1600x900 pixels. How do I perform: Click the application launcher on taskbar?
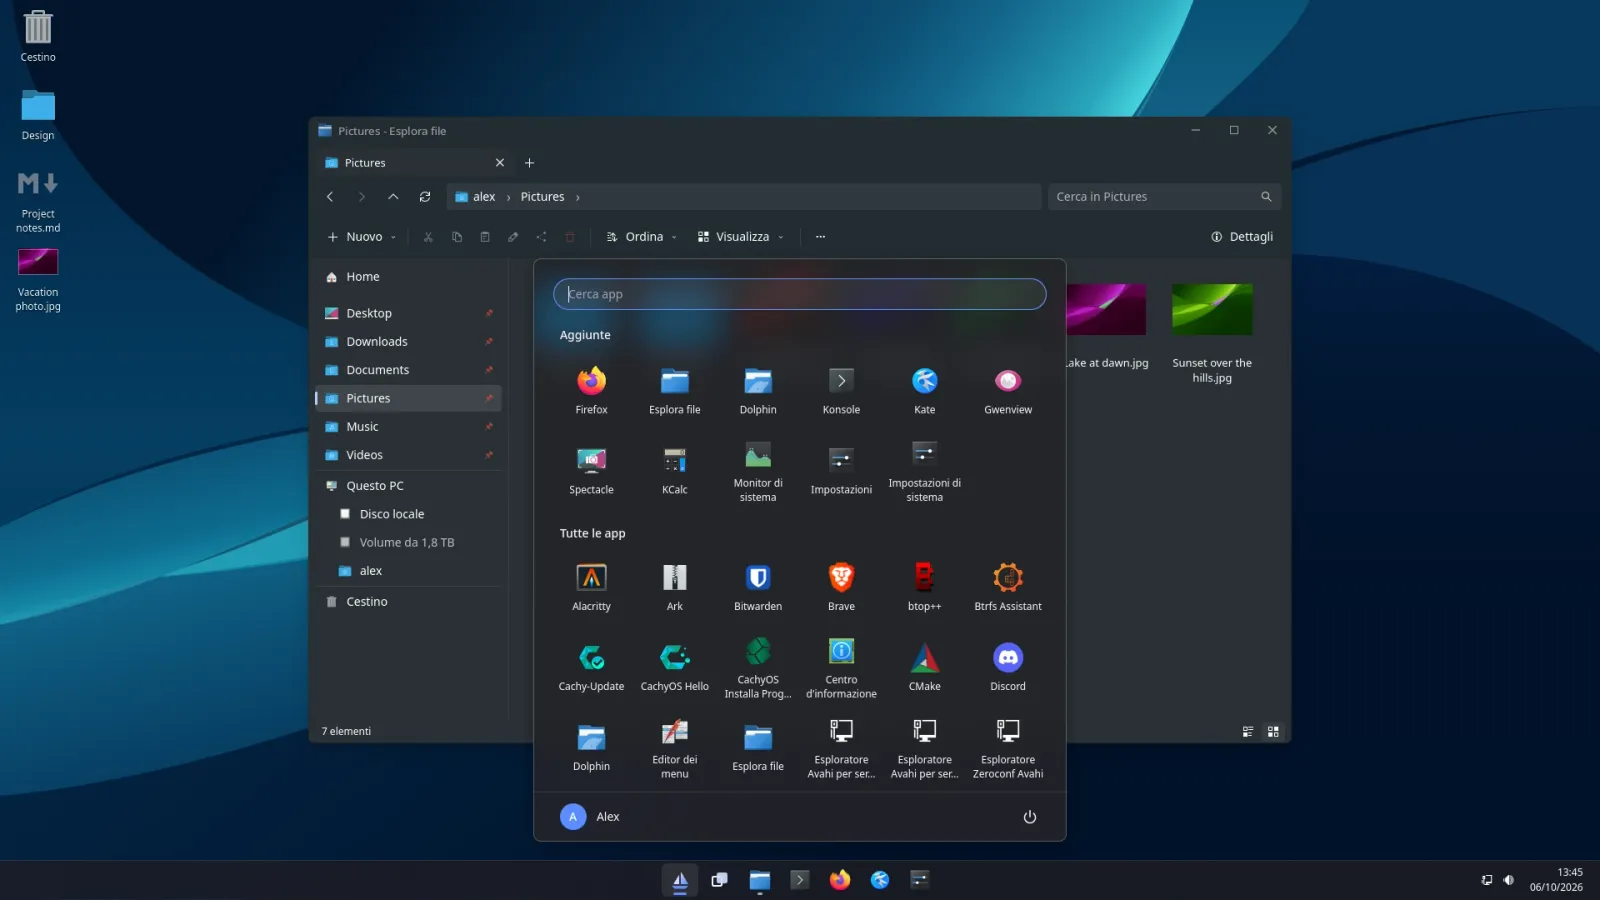[680, 880]
